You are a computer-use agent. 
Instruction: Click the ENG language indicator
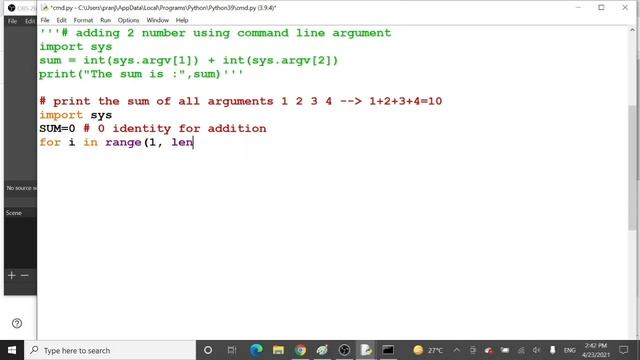point(569,350)
